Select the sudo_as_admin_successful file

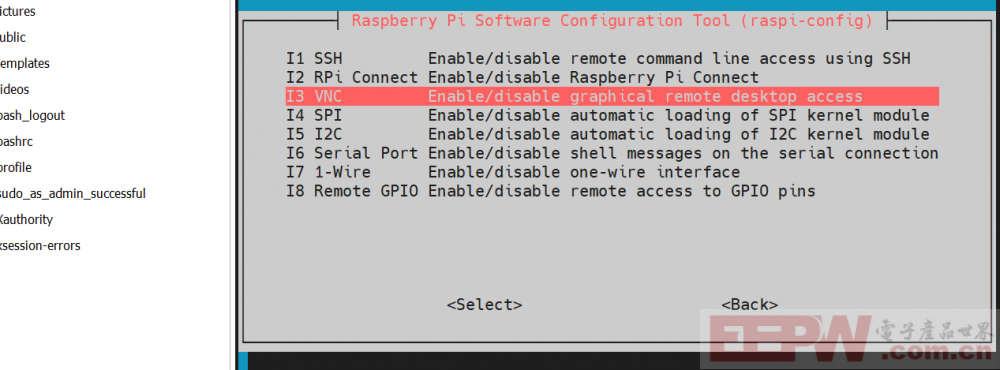[73, 193]
